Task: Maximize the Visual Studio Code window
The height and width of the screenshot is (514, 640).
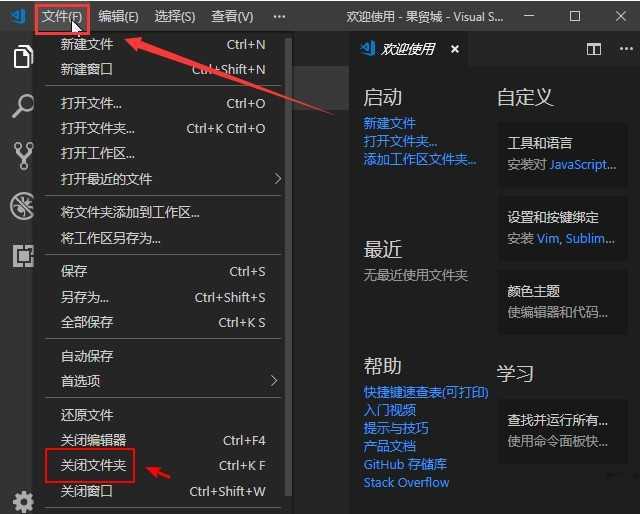Action: pyautogui.click(x=575, y=16)
